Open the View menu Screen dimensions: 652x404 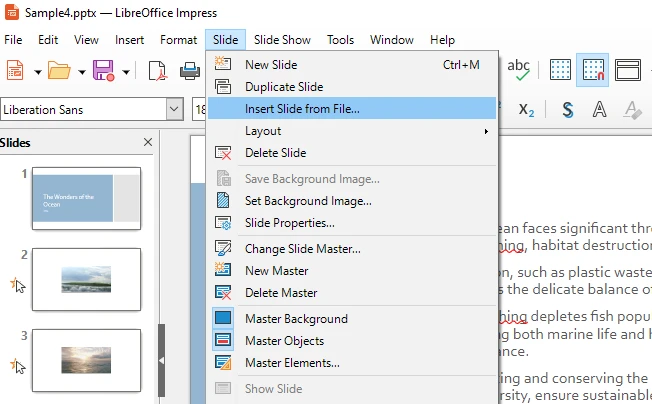coord(86,40)
